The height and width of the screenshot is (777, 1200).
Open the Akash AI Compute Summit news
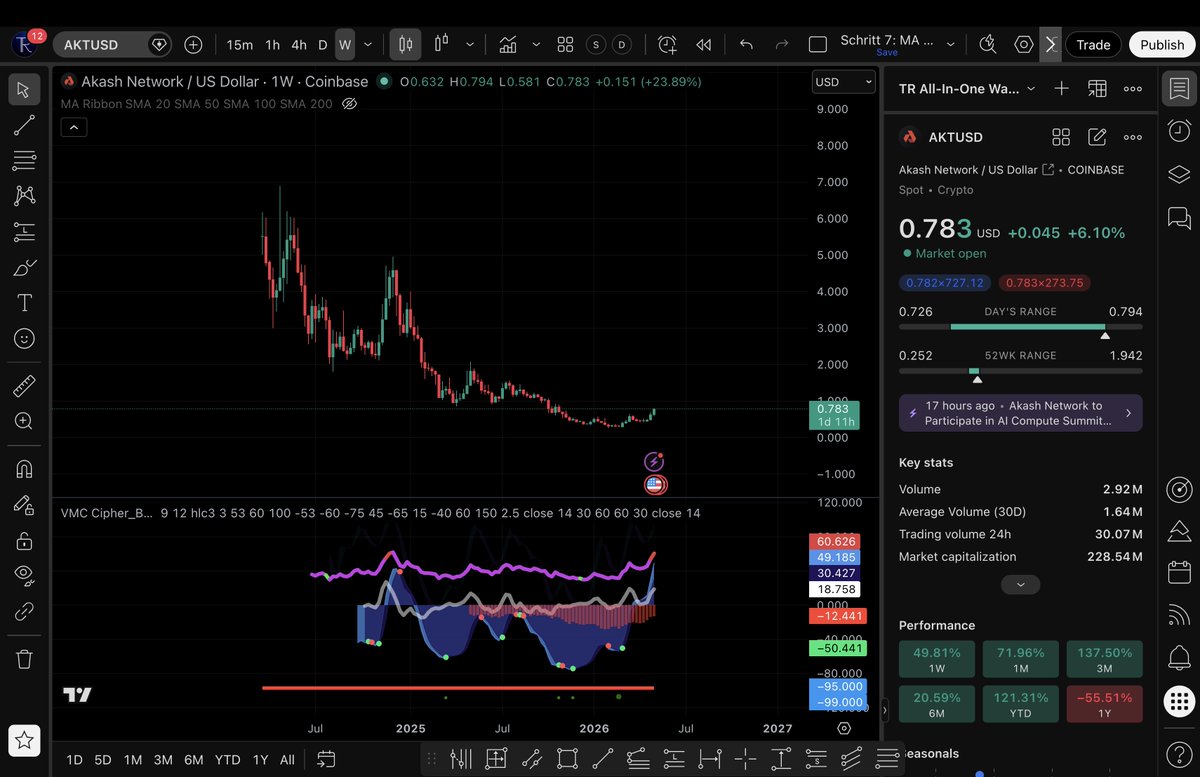coord(1021,413)
